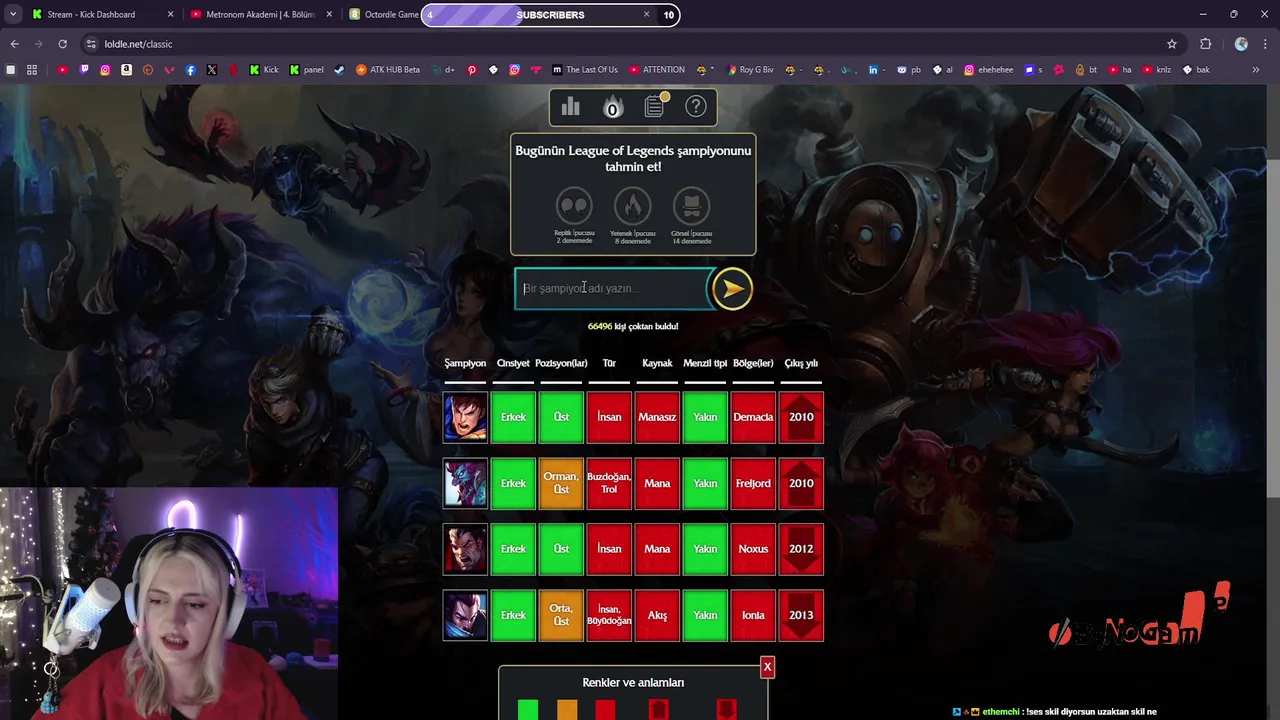This screenshot has height=720, width=1280.
Task: Select the Akış resource cell
Action: (x=657, y=615)
